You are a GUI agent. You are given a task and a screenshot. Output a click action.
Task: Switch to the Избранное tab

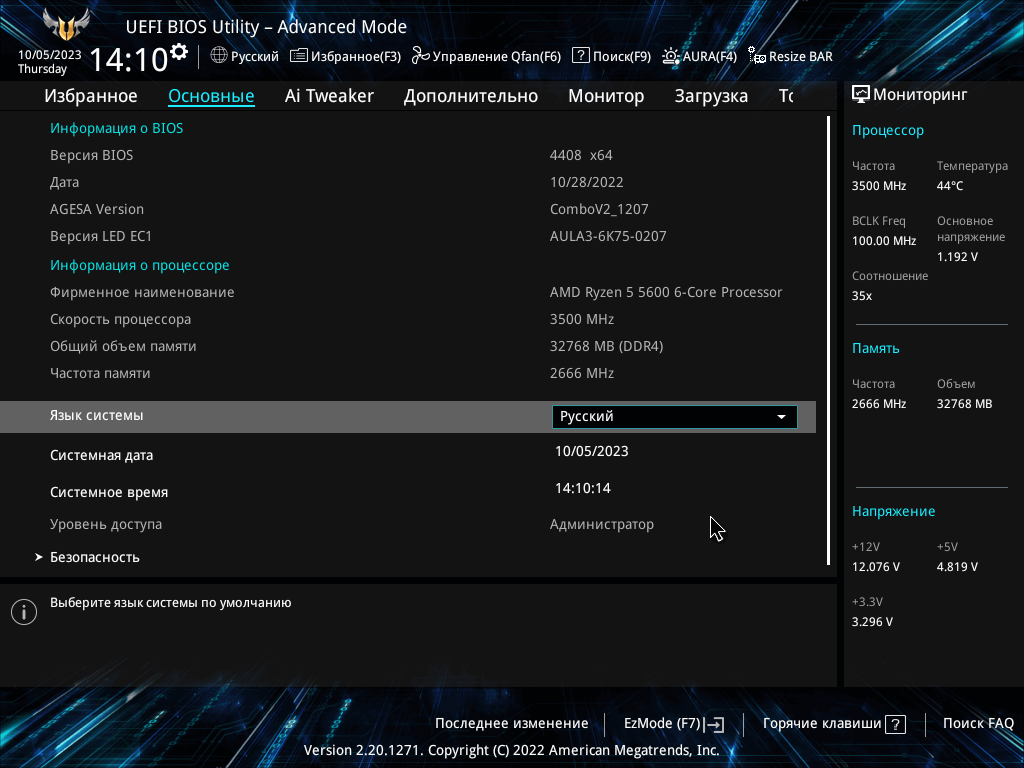(91, 96)
